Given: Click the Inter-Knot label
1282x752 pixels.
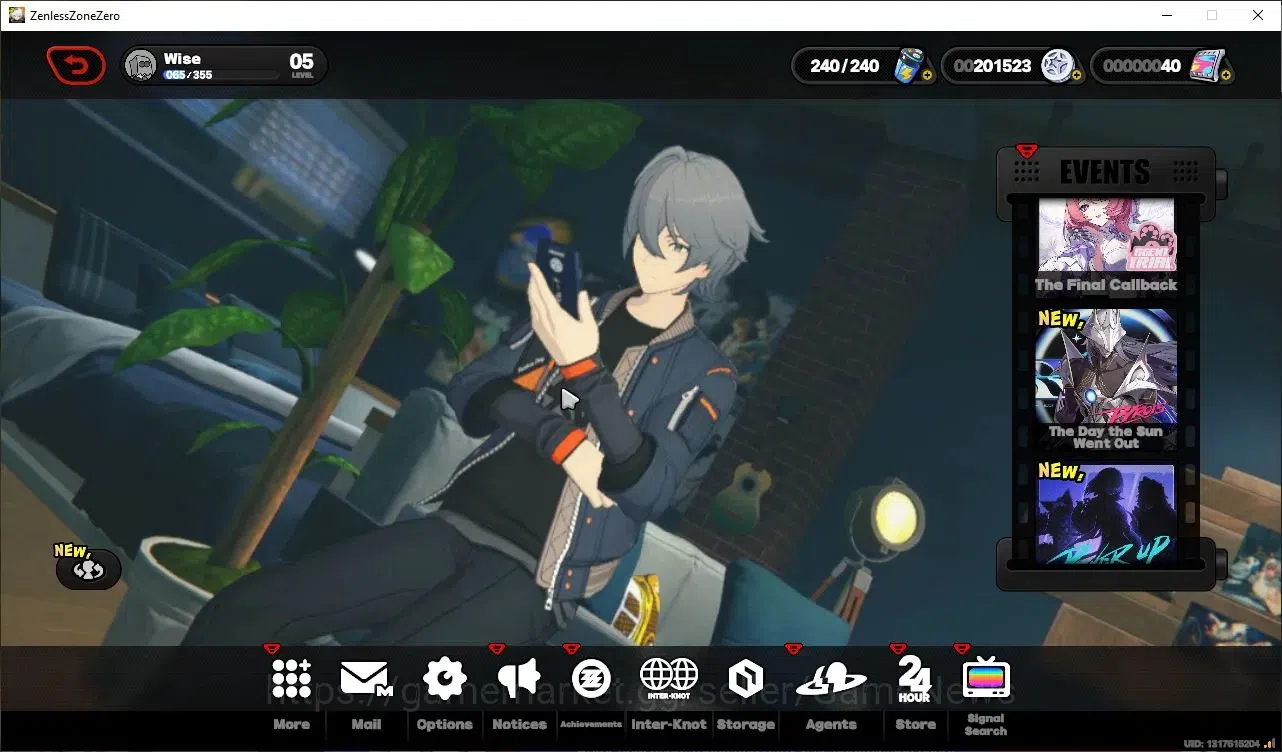Looking at the screenshot, I should pos(669,725).
